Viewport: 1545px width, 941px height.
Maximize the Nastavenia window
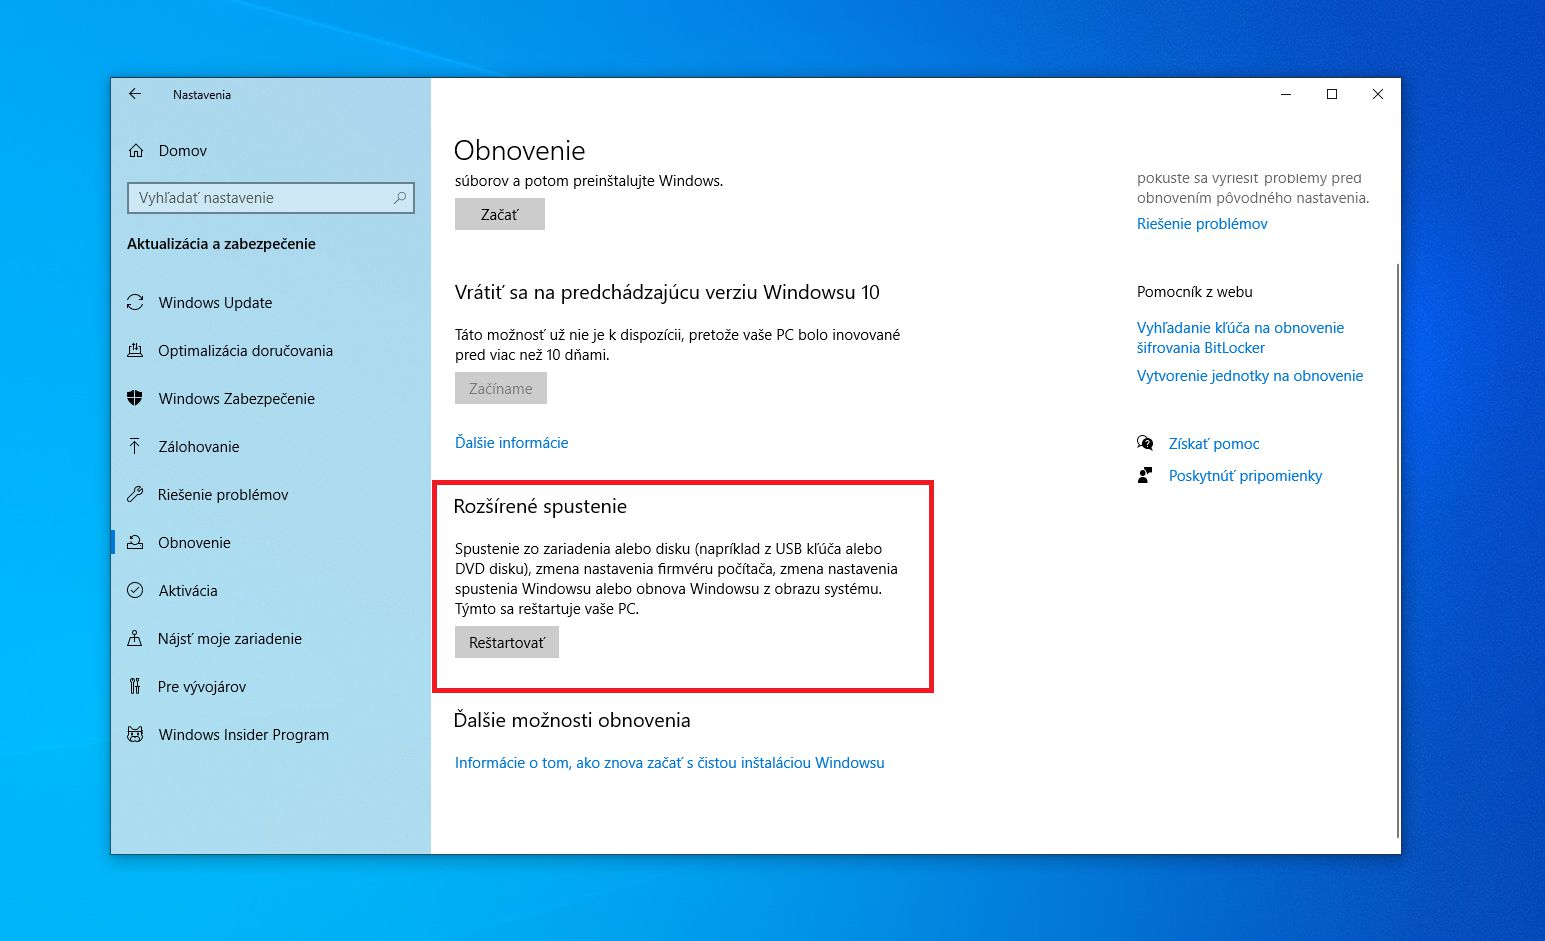pyautogui.click(x=1332, y=94)
